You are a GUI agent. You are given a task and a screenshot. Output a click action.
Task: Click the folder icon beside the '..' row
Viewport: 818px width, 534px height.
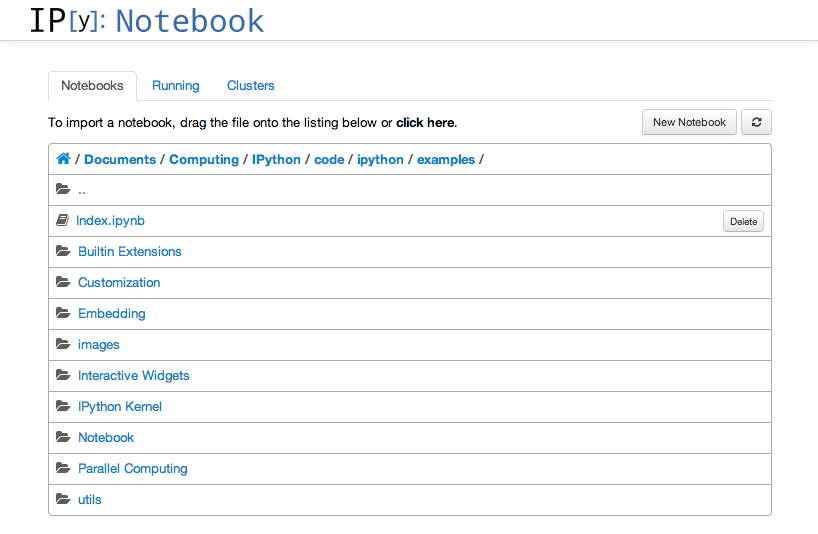(x=63, y=189)
